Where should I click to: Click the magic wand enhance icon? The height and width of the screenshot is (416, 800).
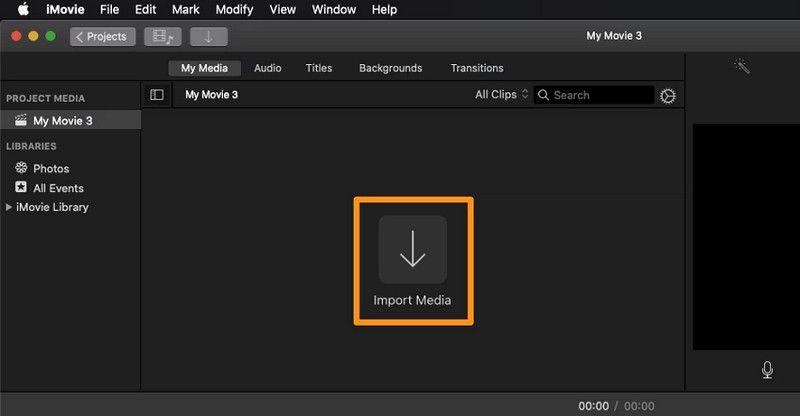pyautogui.click(x=741, y=66)
